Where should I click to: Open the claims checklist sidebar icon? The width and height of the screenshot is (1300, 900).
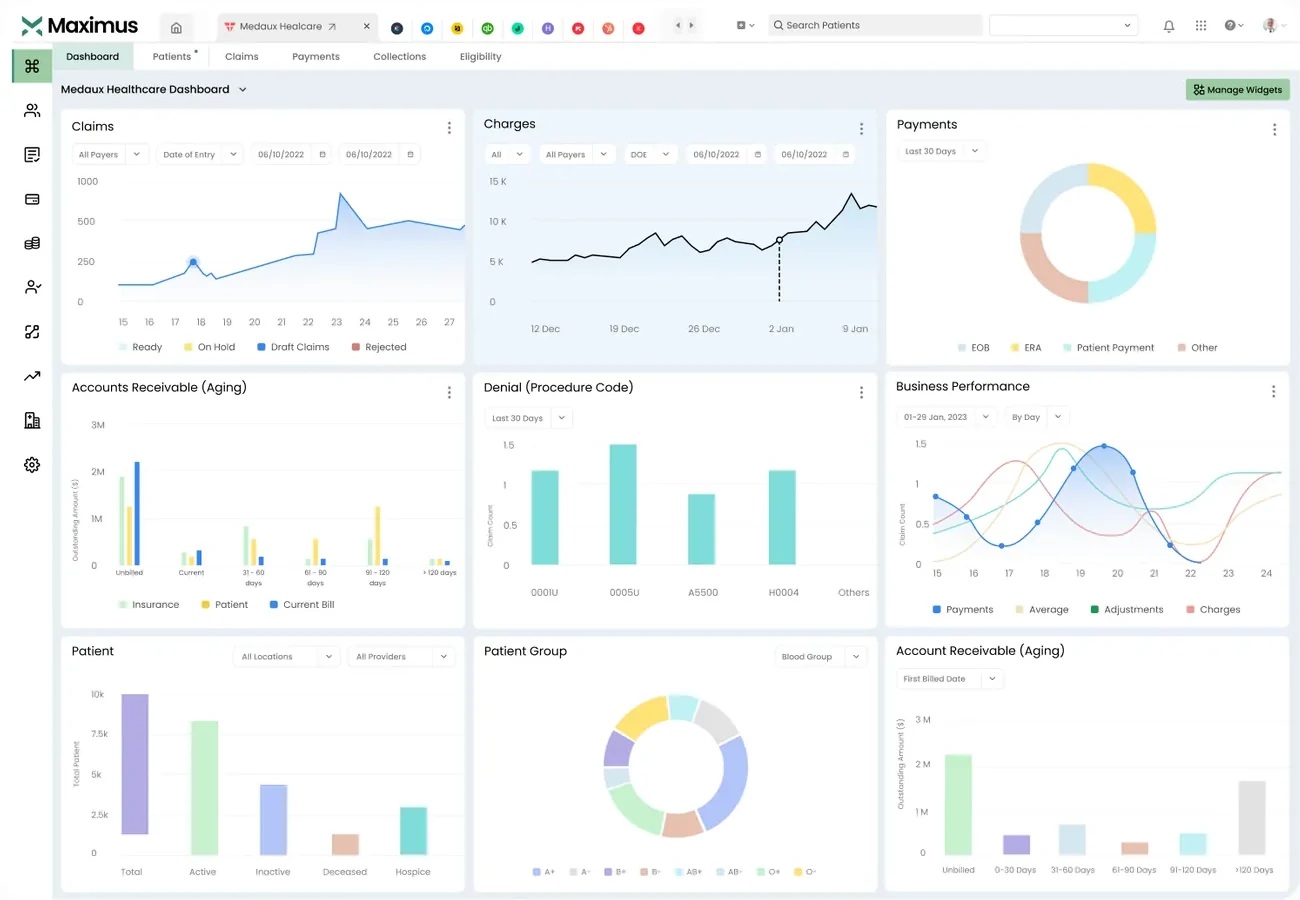[32, 155]
